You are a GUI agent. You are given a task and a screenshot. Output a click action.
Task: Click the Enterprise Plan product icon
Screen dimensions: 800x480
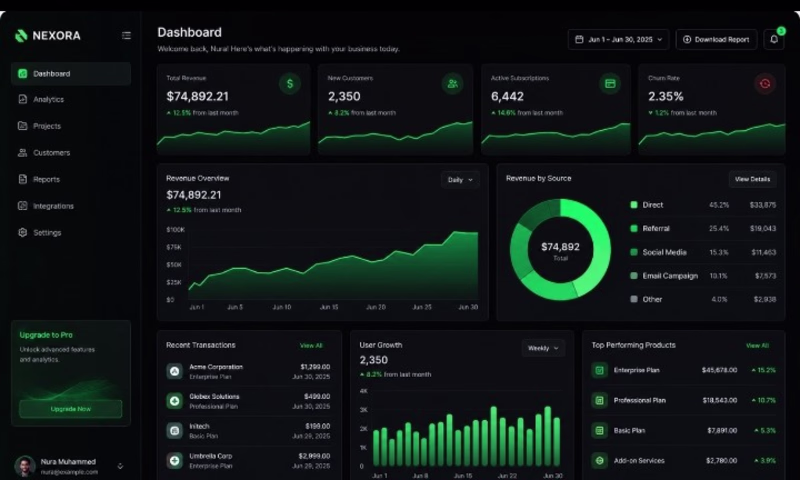click(599, 370)
